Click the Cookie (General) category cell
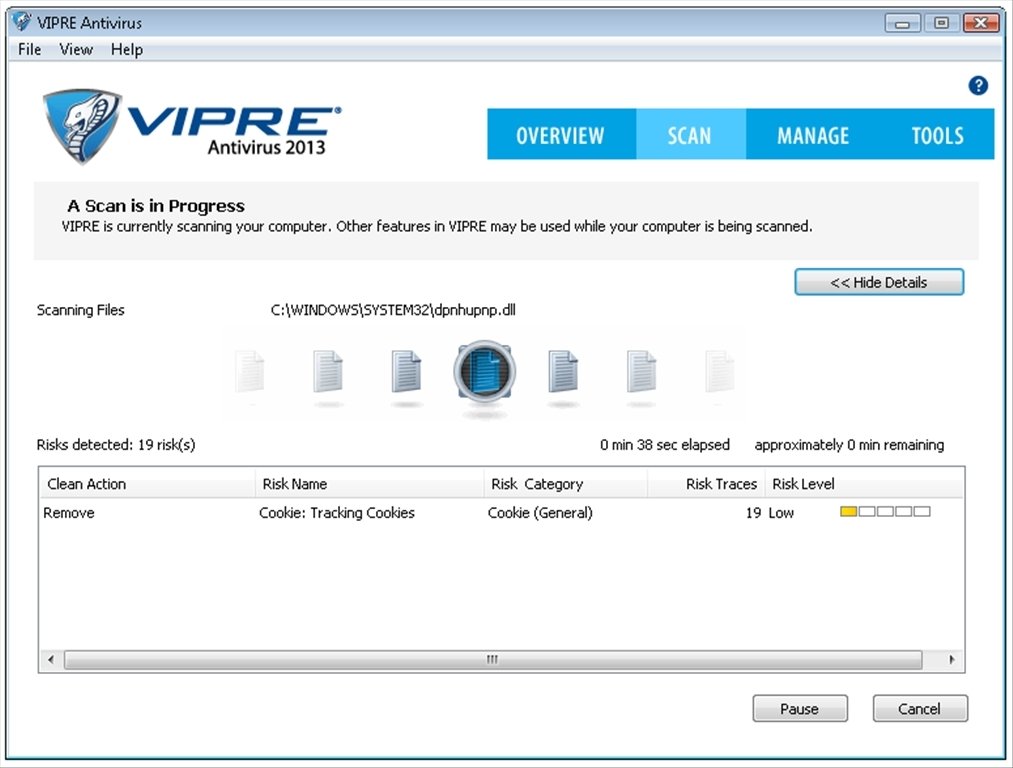 [540, 513]
